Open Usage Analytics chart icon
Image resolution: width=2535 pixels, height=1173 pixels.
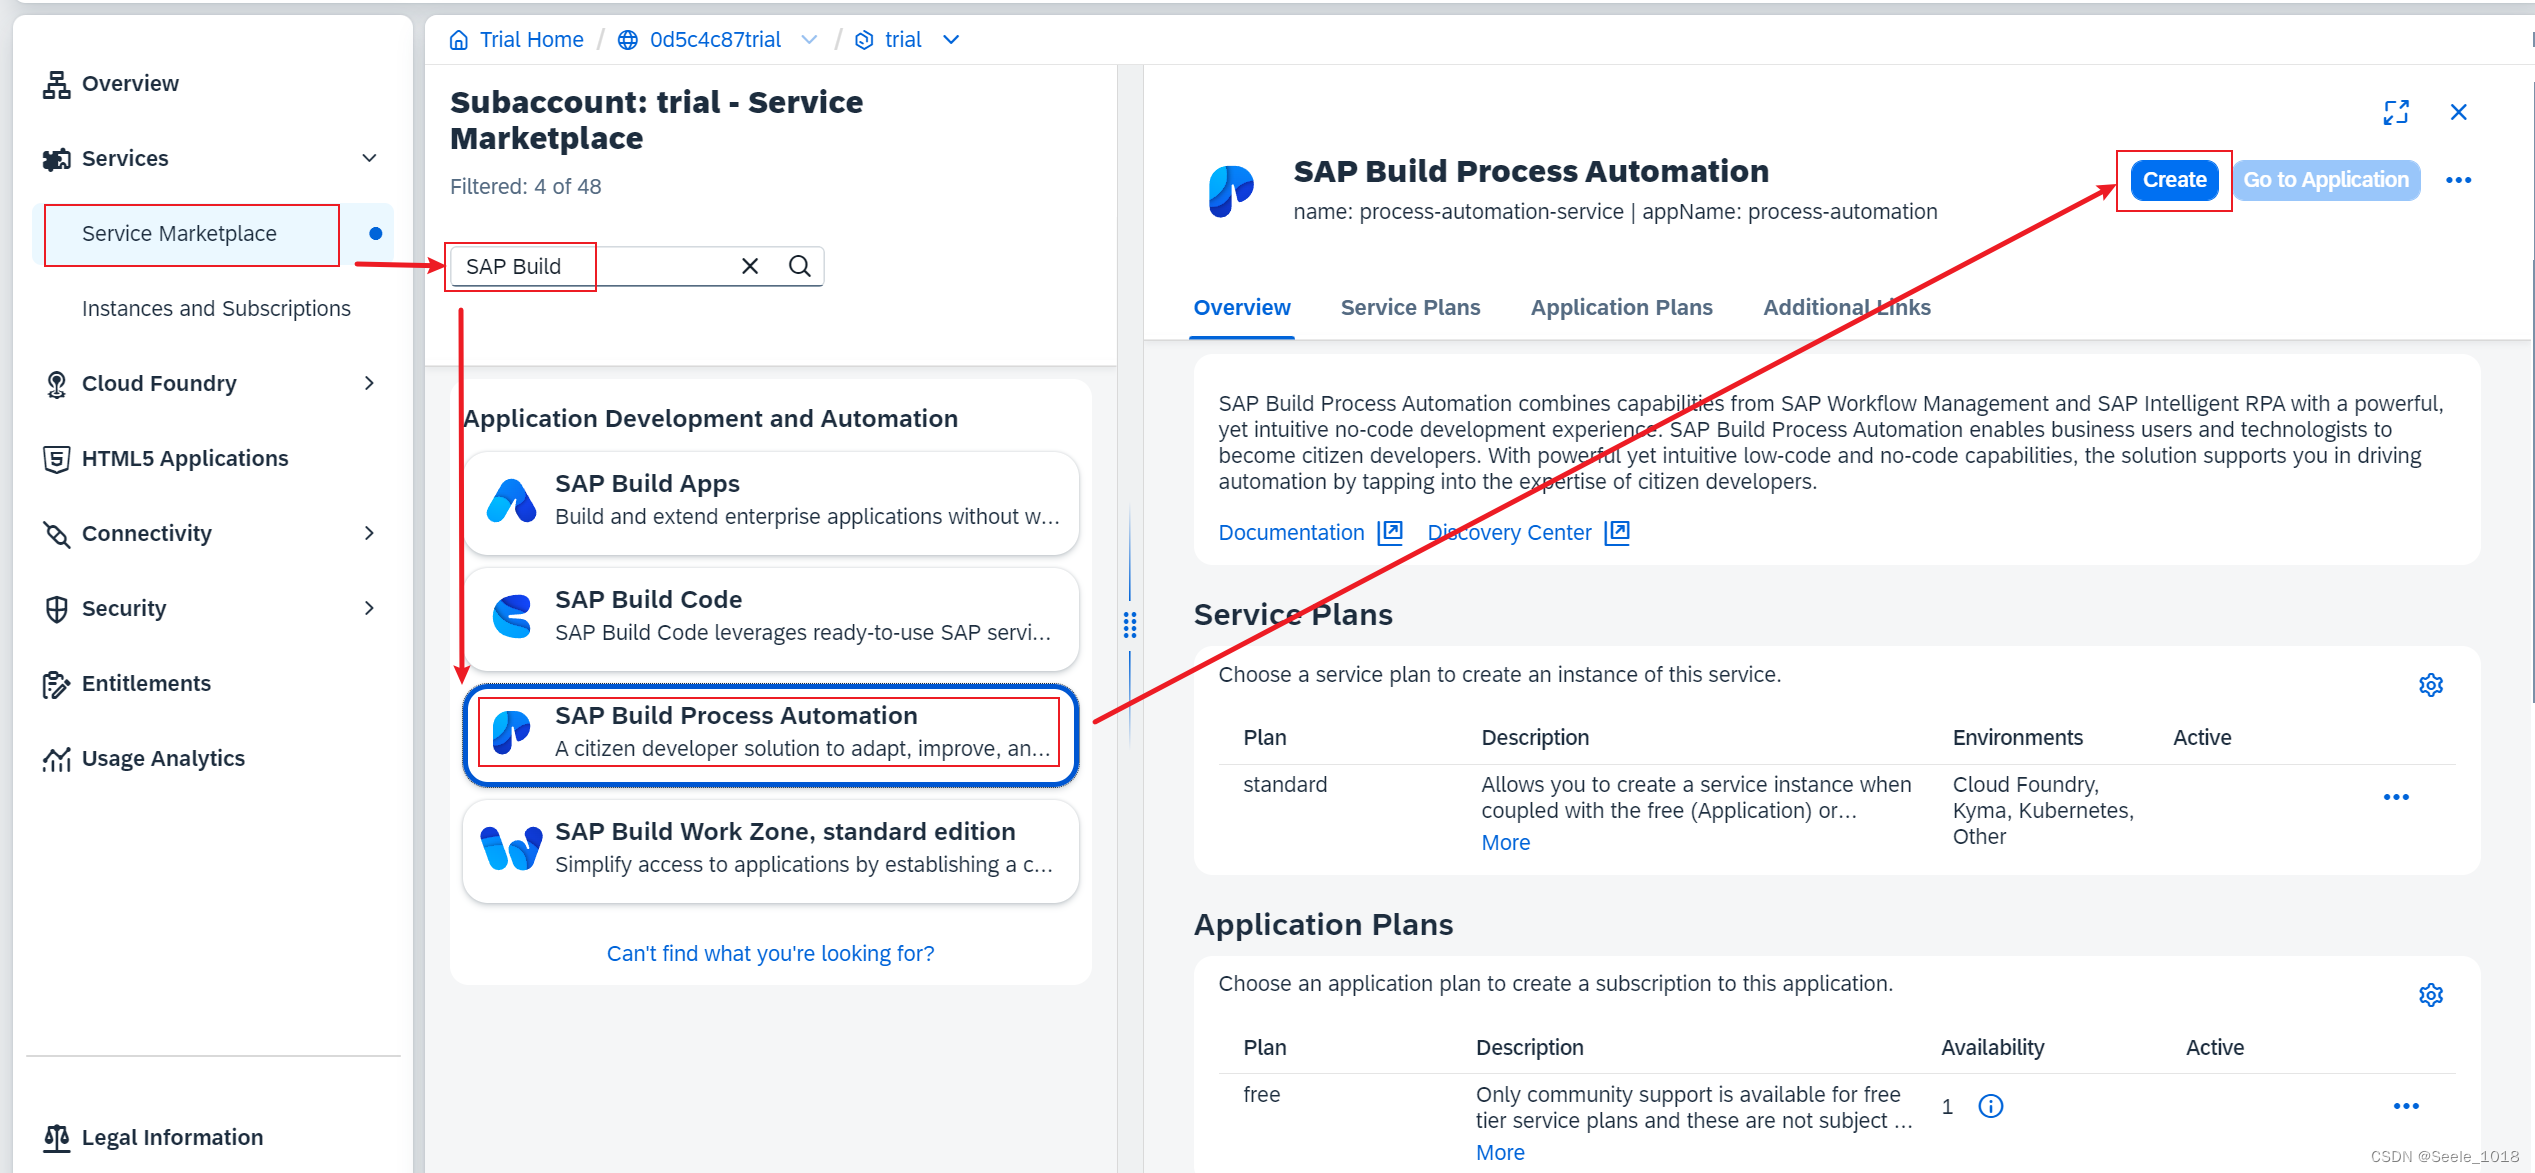(x=56, y=759)
